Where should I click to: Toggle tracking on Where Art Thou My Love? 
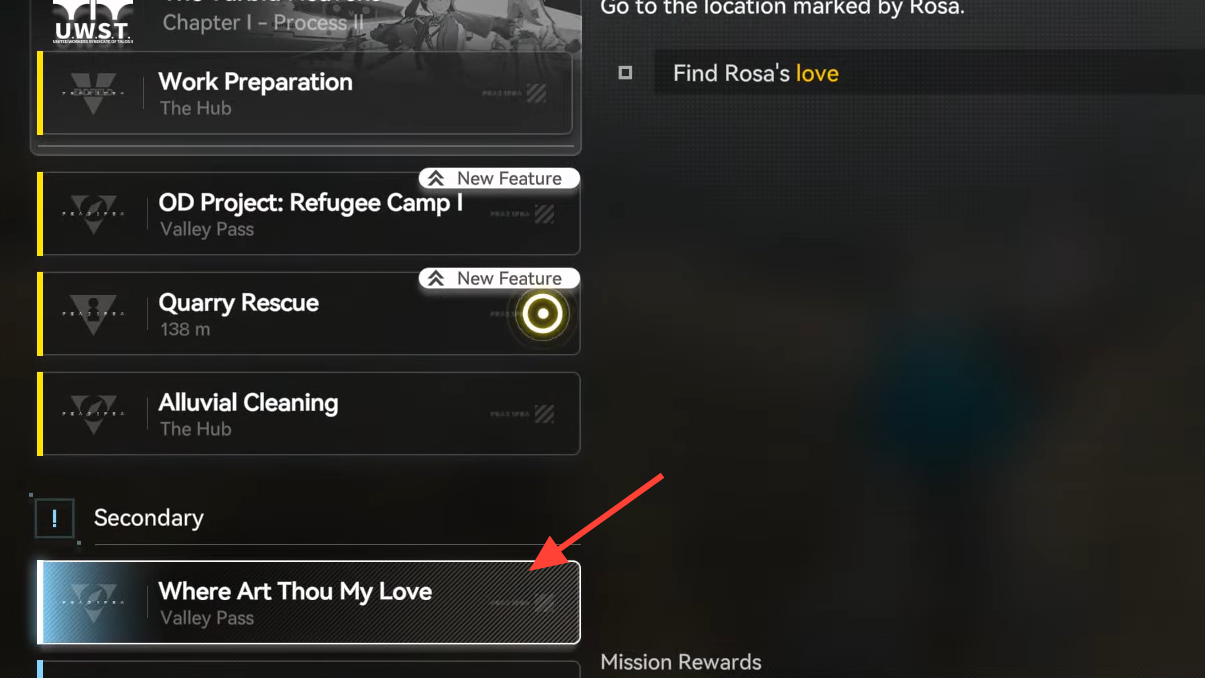pos(544,602)
